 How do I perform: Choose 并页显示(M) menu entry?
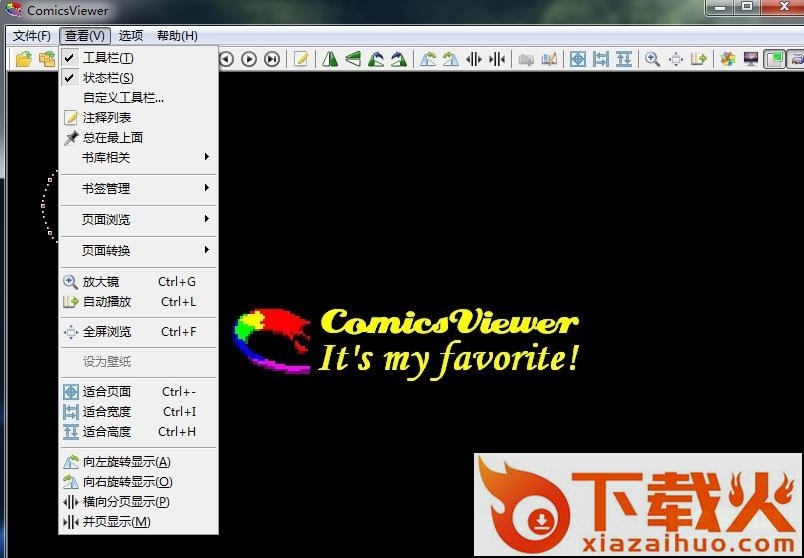coord(138,522)
